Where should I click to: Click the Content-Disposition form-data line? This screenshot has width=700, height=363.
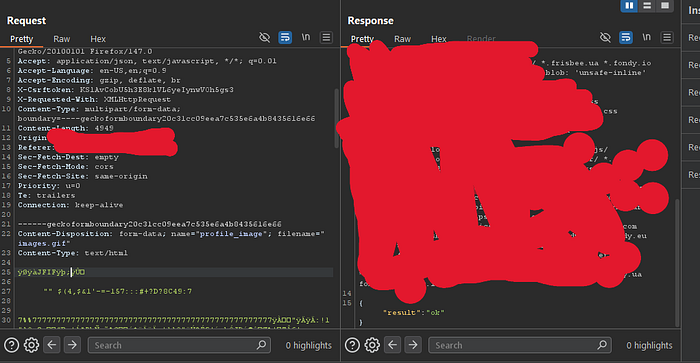(171, 238)
